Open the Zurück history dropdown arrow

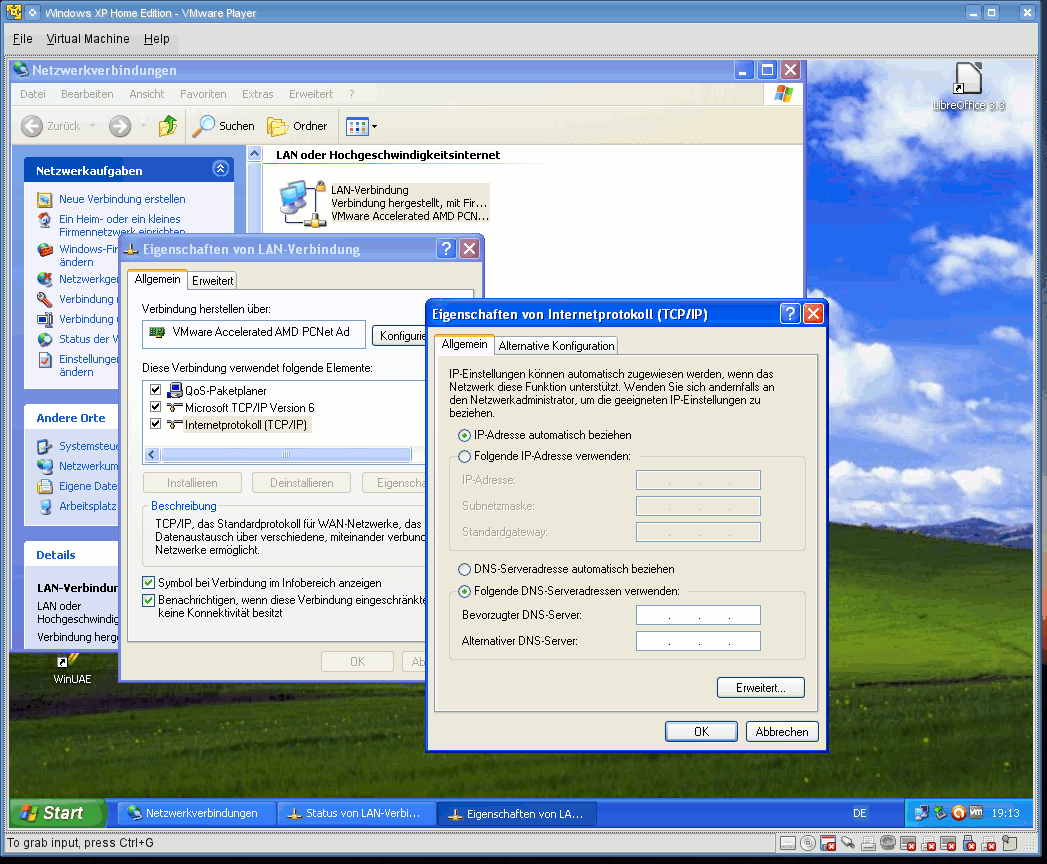[x=92, y=126]
